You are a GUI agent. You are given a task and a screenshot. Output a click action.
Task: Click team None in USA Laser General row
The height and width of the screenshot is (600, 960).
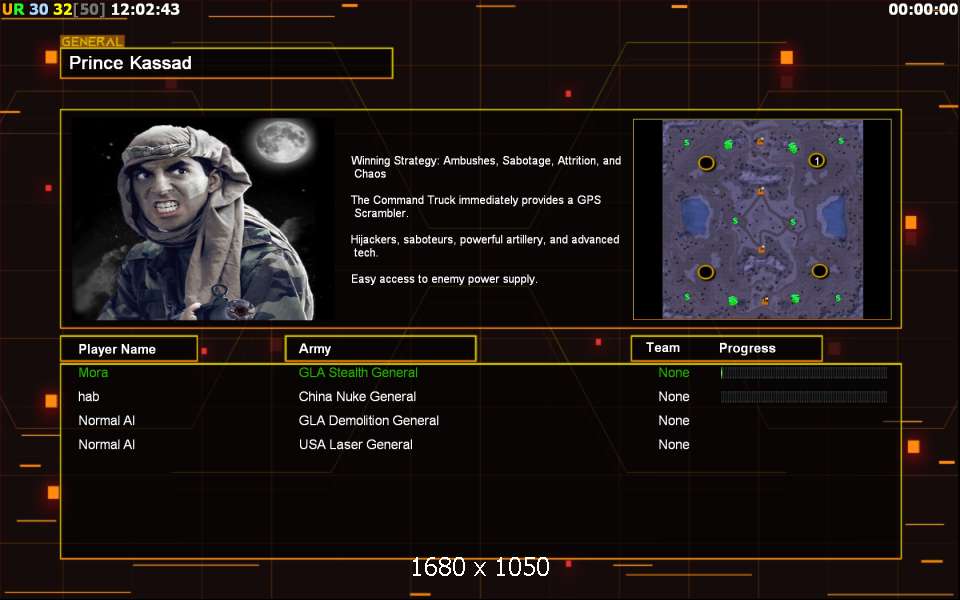coord(673,444)
